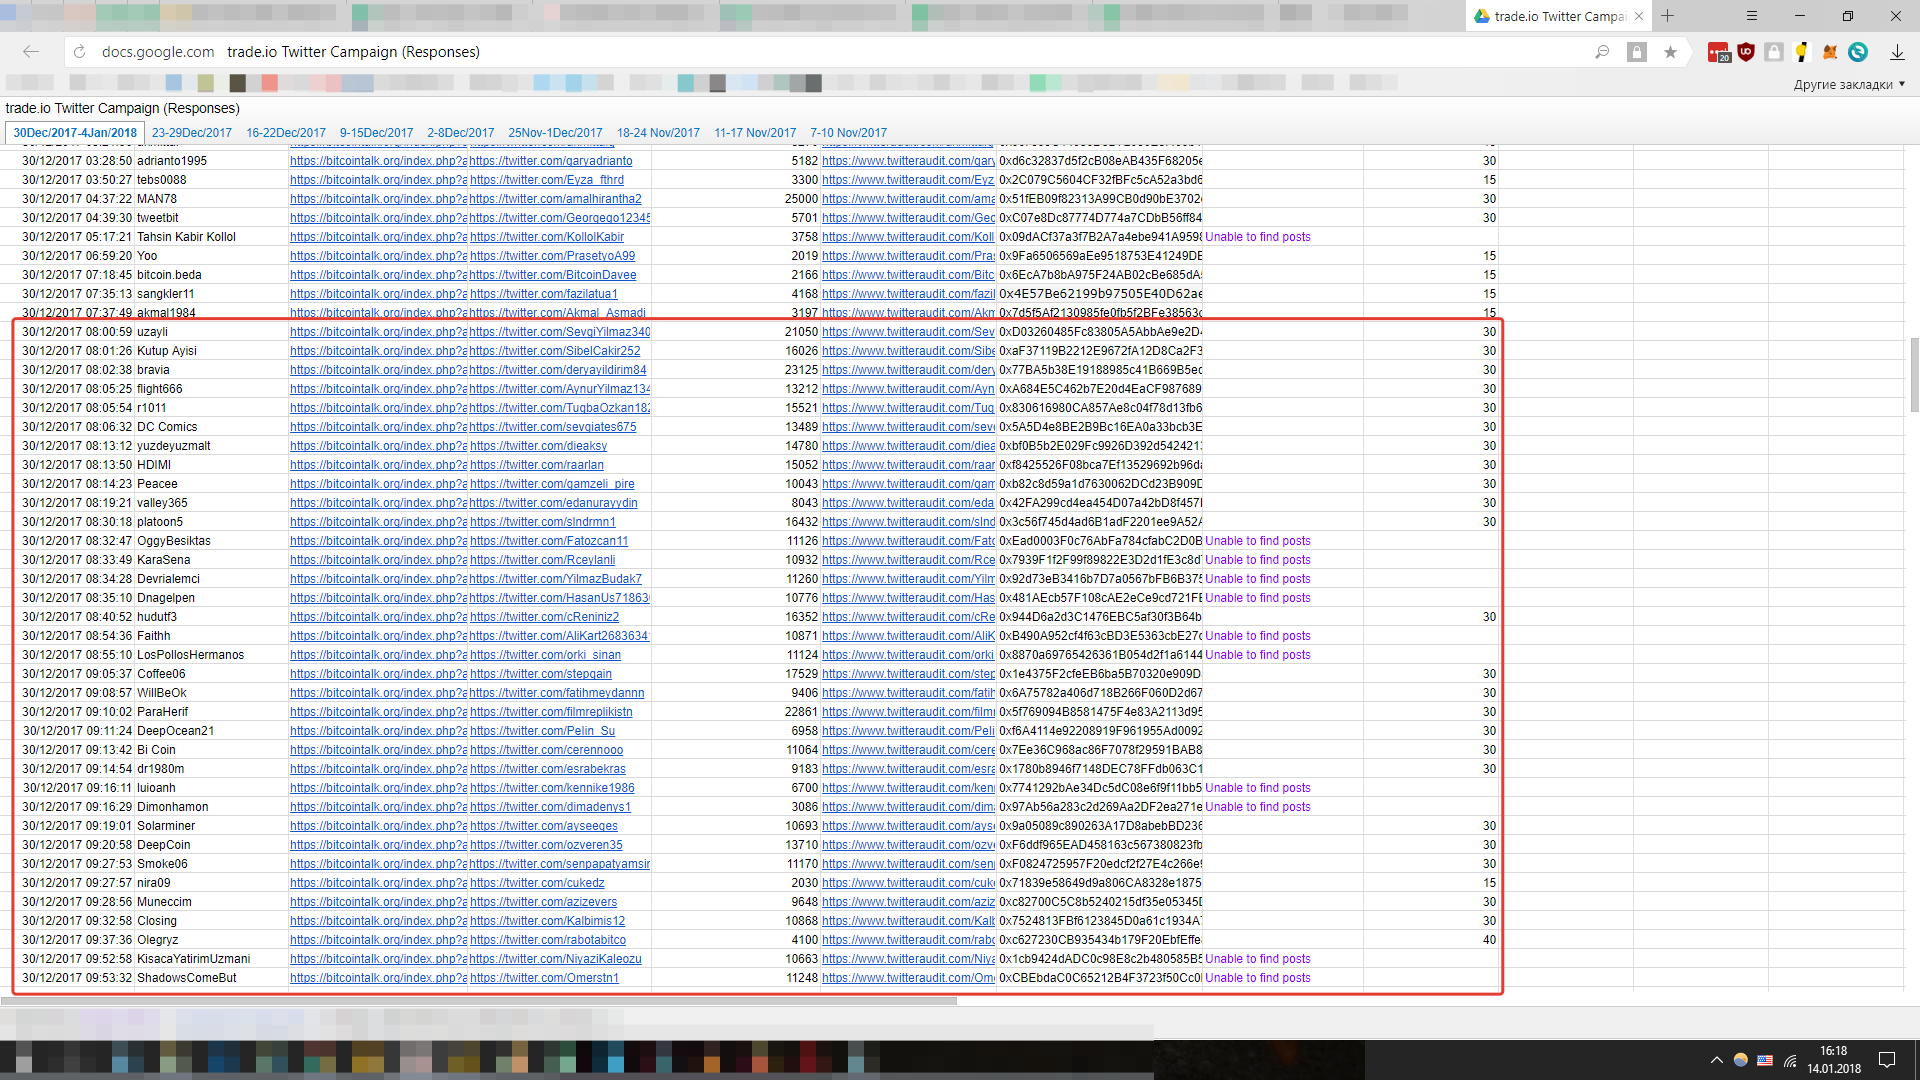This screenshot has width=1920, height=1080.
Task: Open bitcointalk link in ShadowsComeBut row
Action: point(378,978)
